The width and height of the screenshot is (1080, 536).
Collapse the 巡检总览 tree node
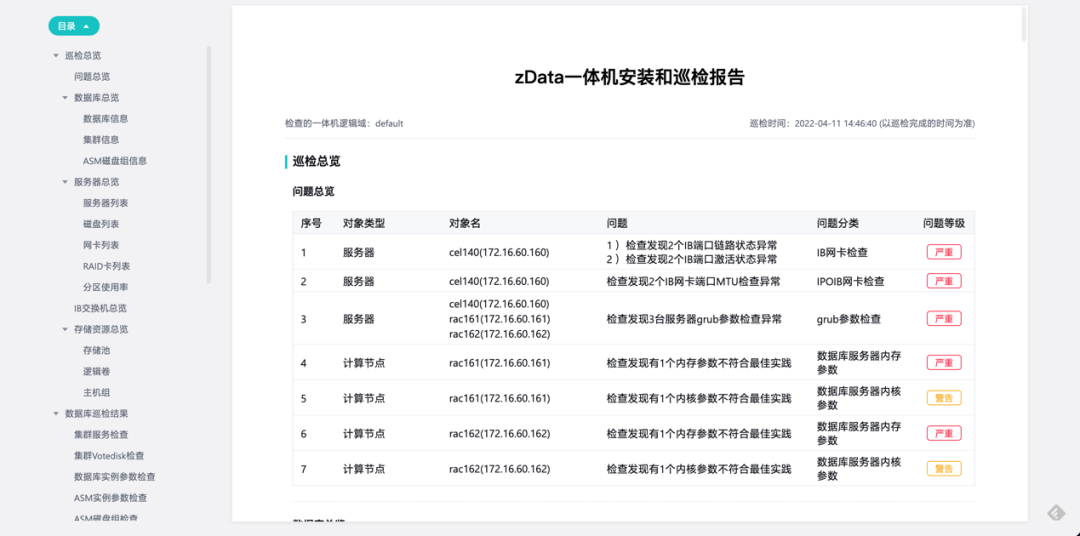click(x=56, y=56)
